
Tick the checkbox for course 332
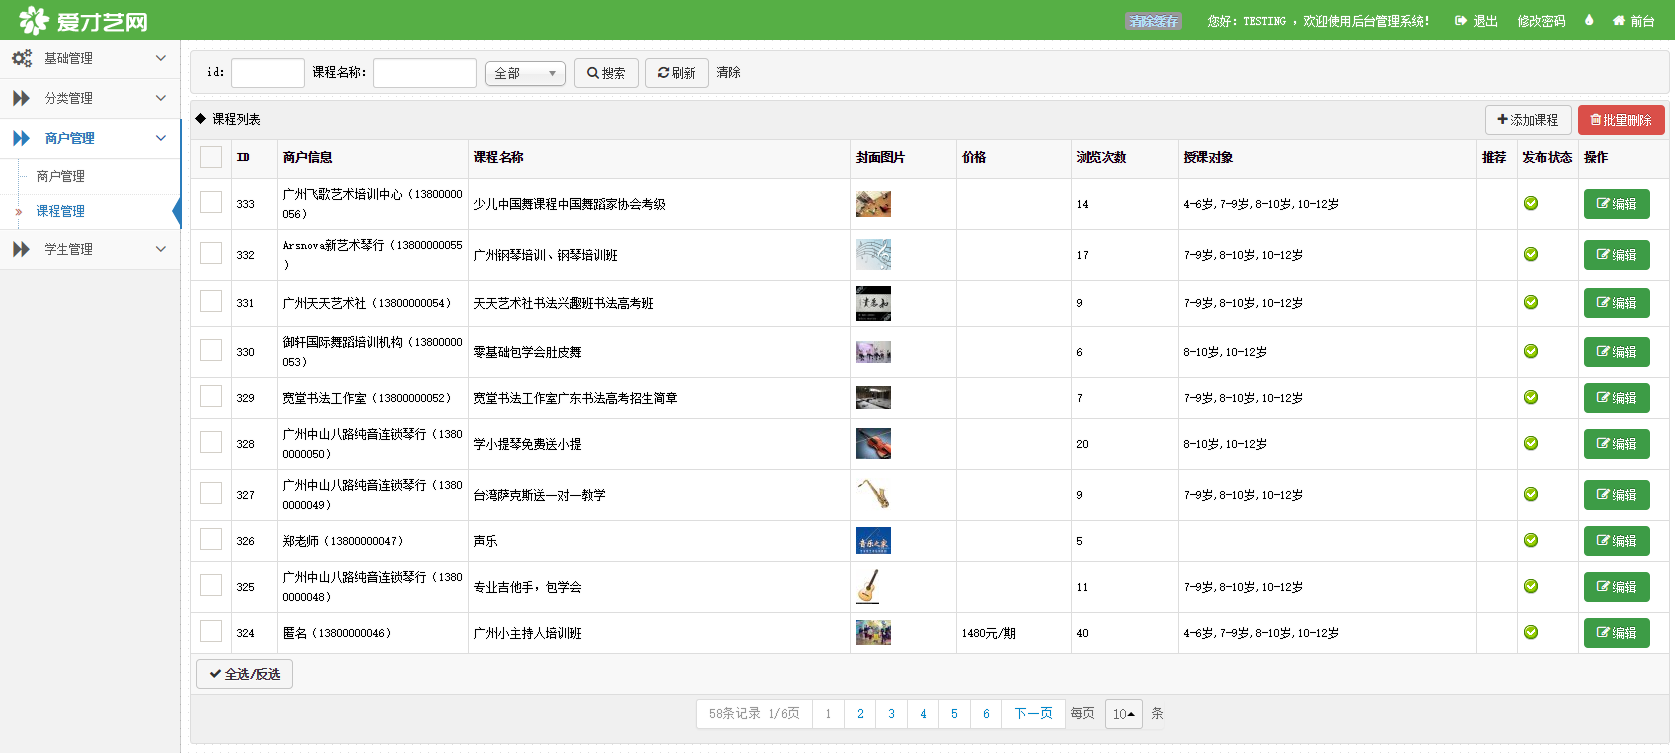point(211,253)
